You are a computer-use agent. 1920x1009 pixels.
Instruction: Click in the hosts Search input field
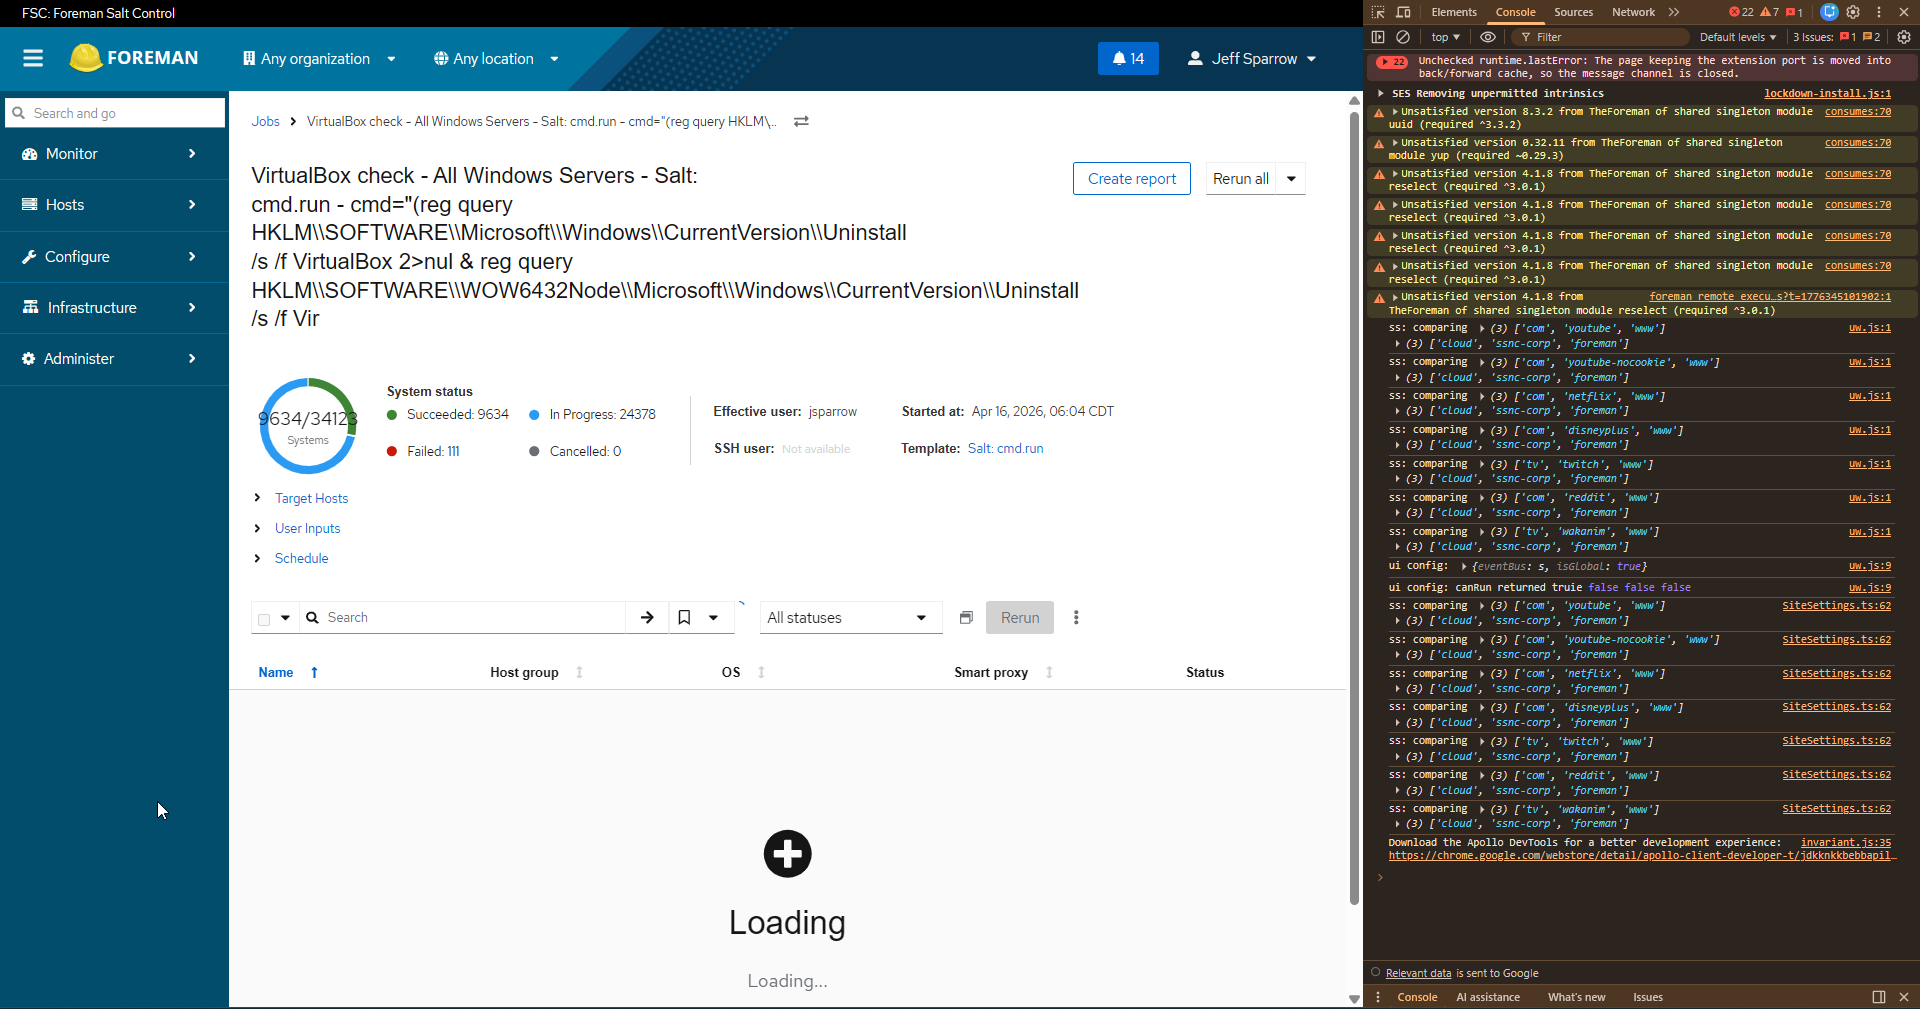click(x=470, y=618)
